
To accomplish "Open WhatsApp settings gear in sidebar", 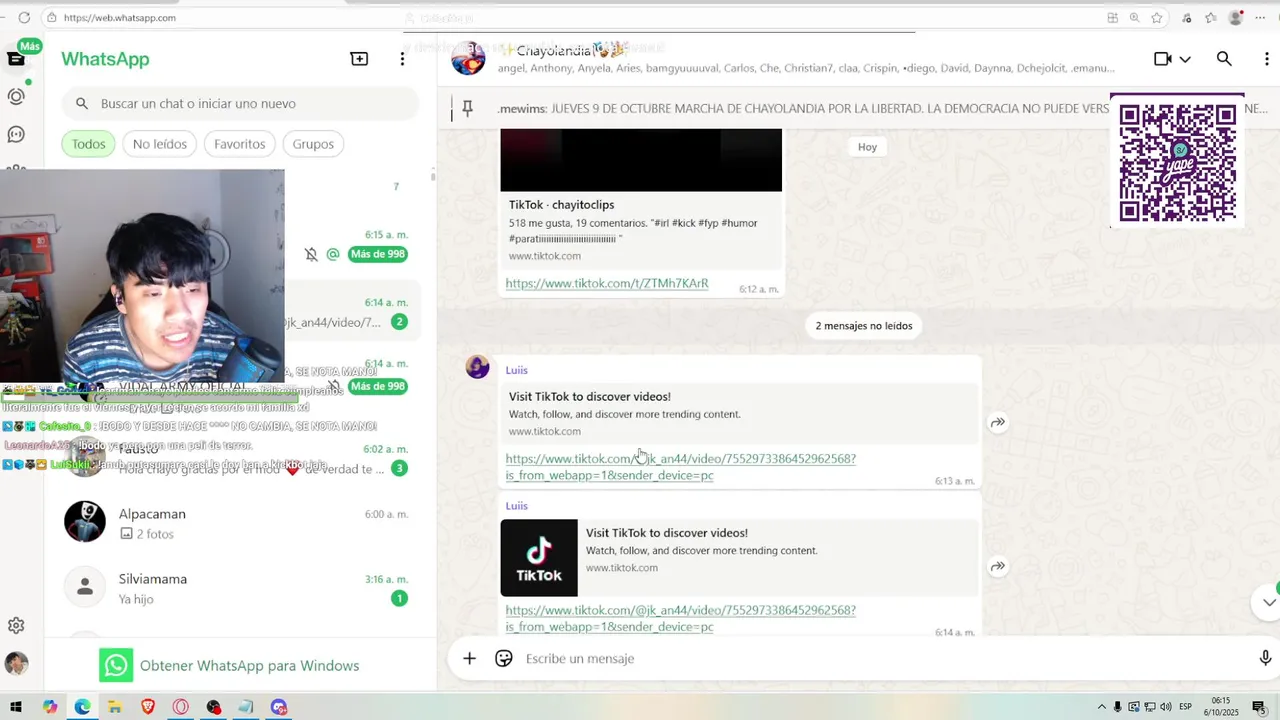I will (x=16, y=625).
